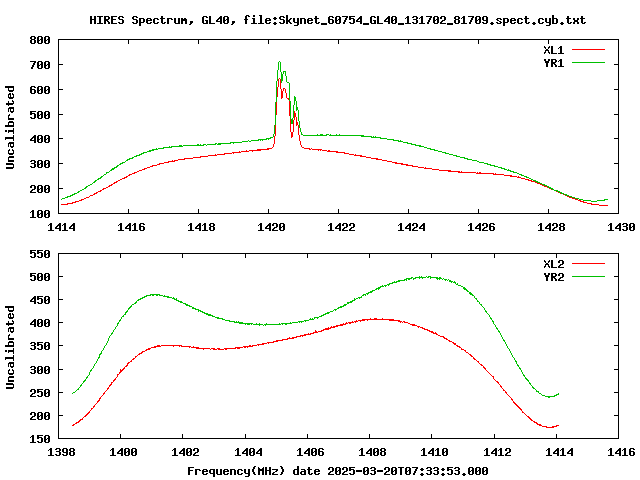Image resolution: width=640 pixels, height=480 pixels.
Task: Click the 800 y-axis label of top plot
Action: (40, 40)
